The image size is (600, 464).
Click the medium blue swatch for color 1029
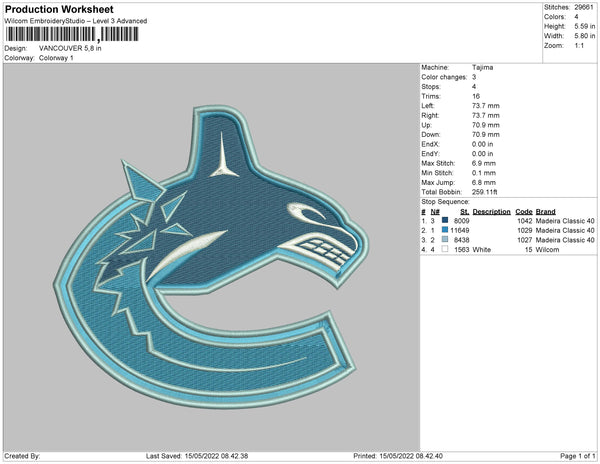pyautogui.click(x=445, y=230)
